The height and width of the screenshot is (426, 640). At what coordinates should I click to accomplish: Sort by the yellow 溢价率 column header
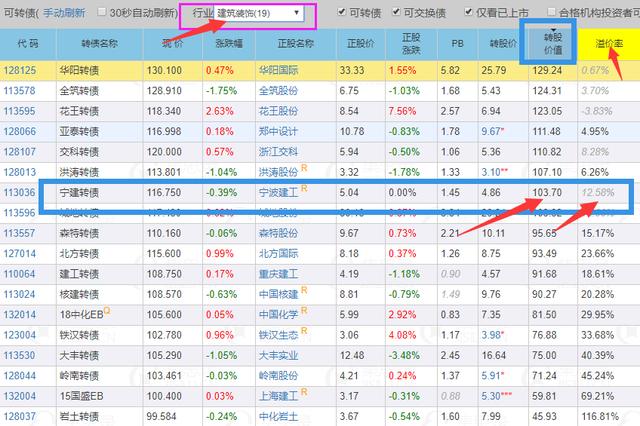click(x=609, y=43)
